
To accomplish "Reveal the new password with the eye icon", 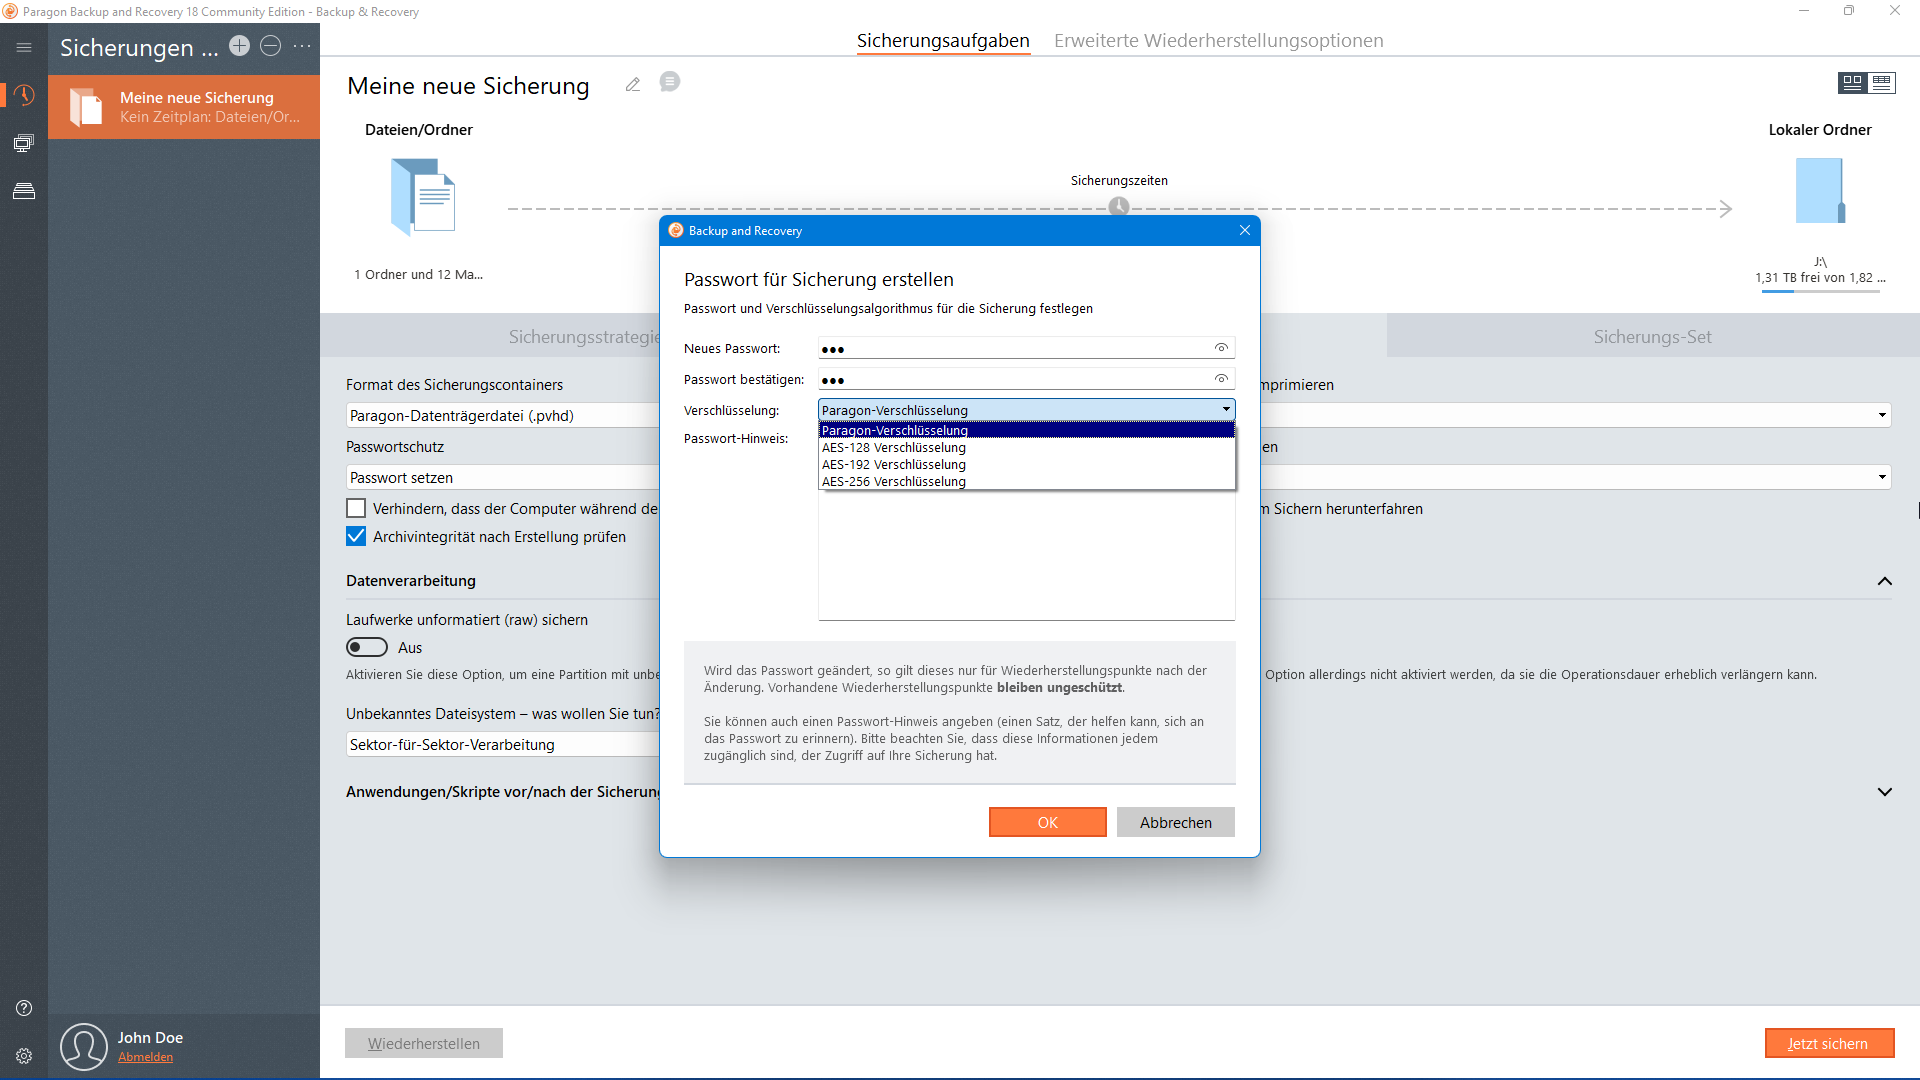I will point(1221,348).
